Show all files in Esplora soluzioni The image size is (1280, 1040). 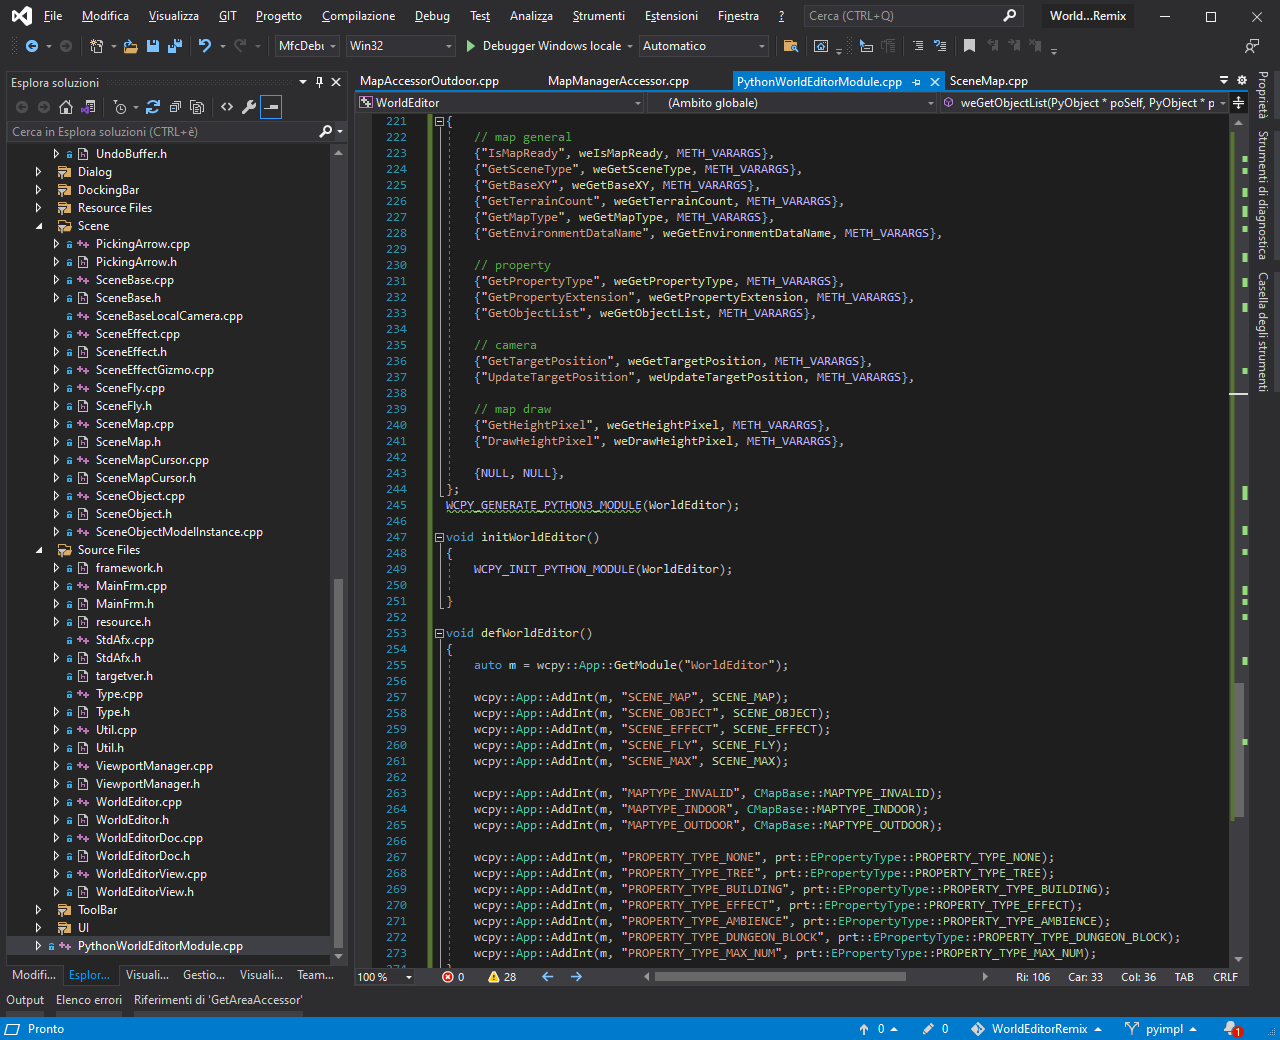tap(199, 106)
